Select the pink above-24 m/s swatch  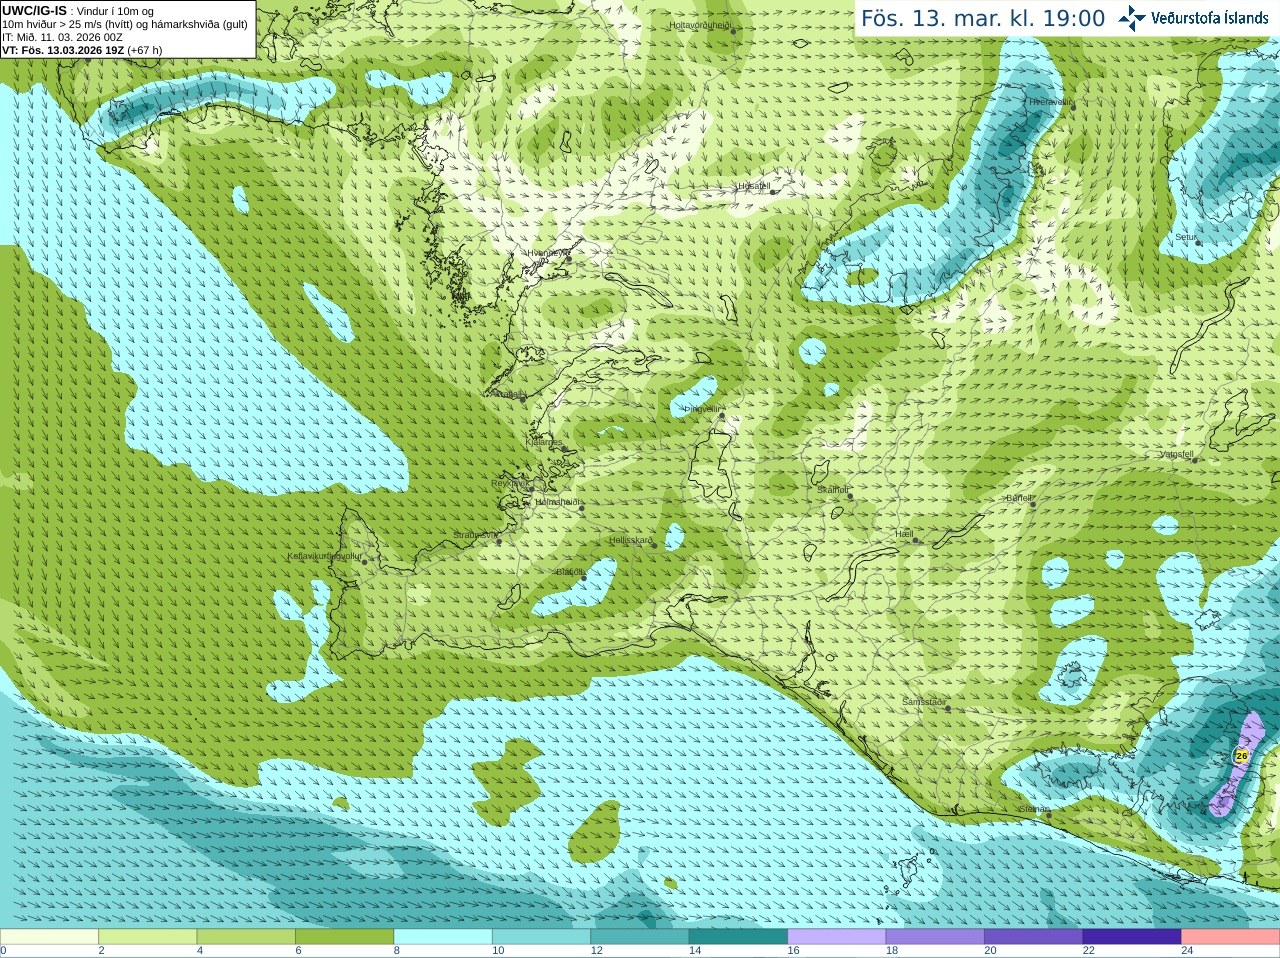point(1231,937)
